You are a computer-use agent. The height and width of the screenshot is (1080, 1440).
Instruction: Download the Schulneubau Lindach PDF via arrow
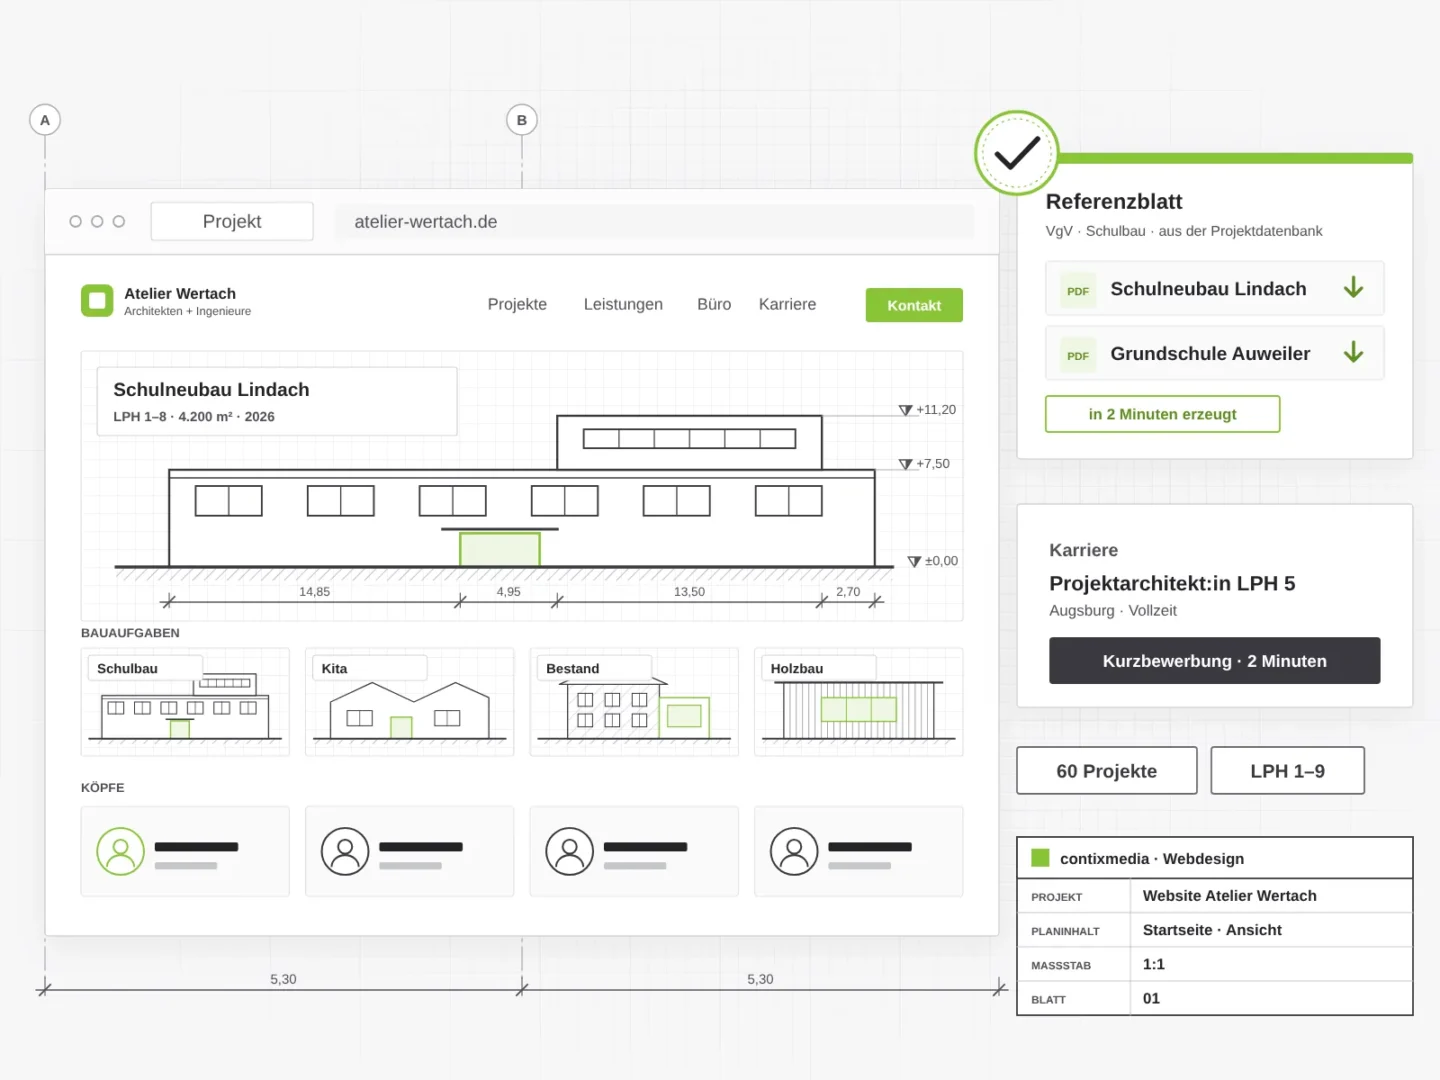click(1353, 288)
